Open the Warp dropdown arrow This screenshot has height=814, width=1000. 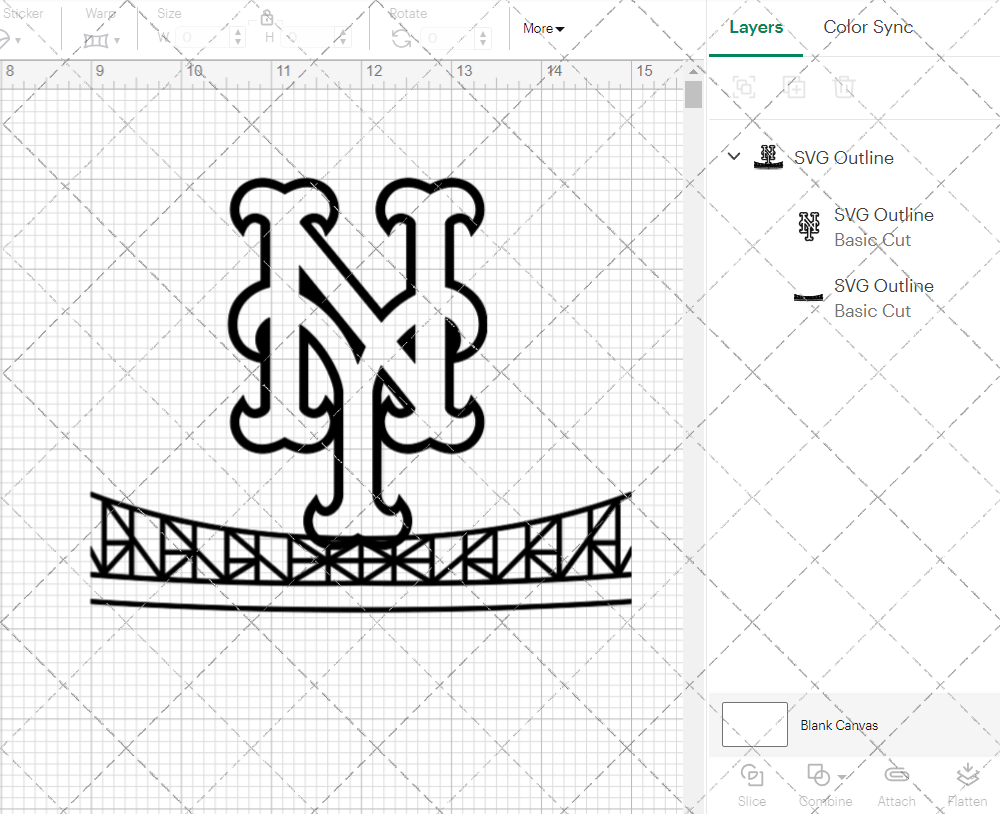click(x=118, y=41)
